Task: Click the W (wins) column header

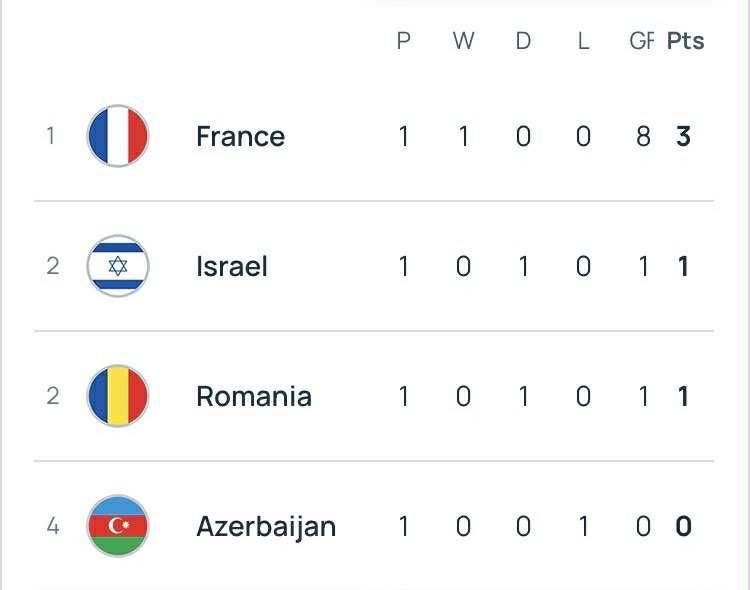Action: click(x=463, y=41)
